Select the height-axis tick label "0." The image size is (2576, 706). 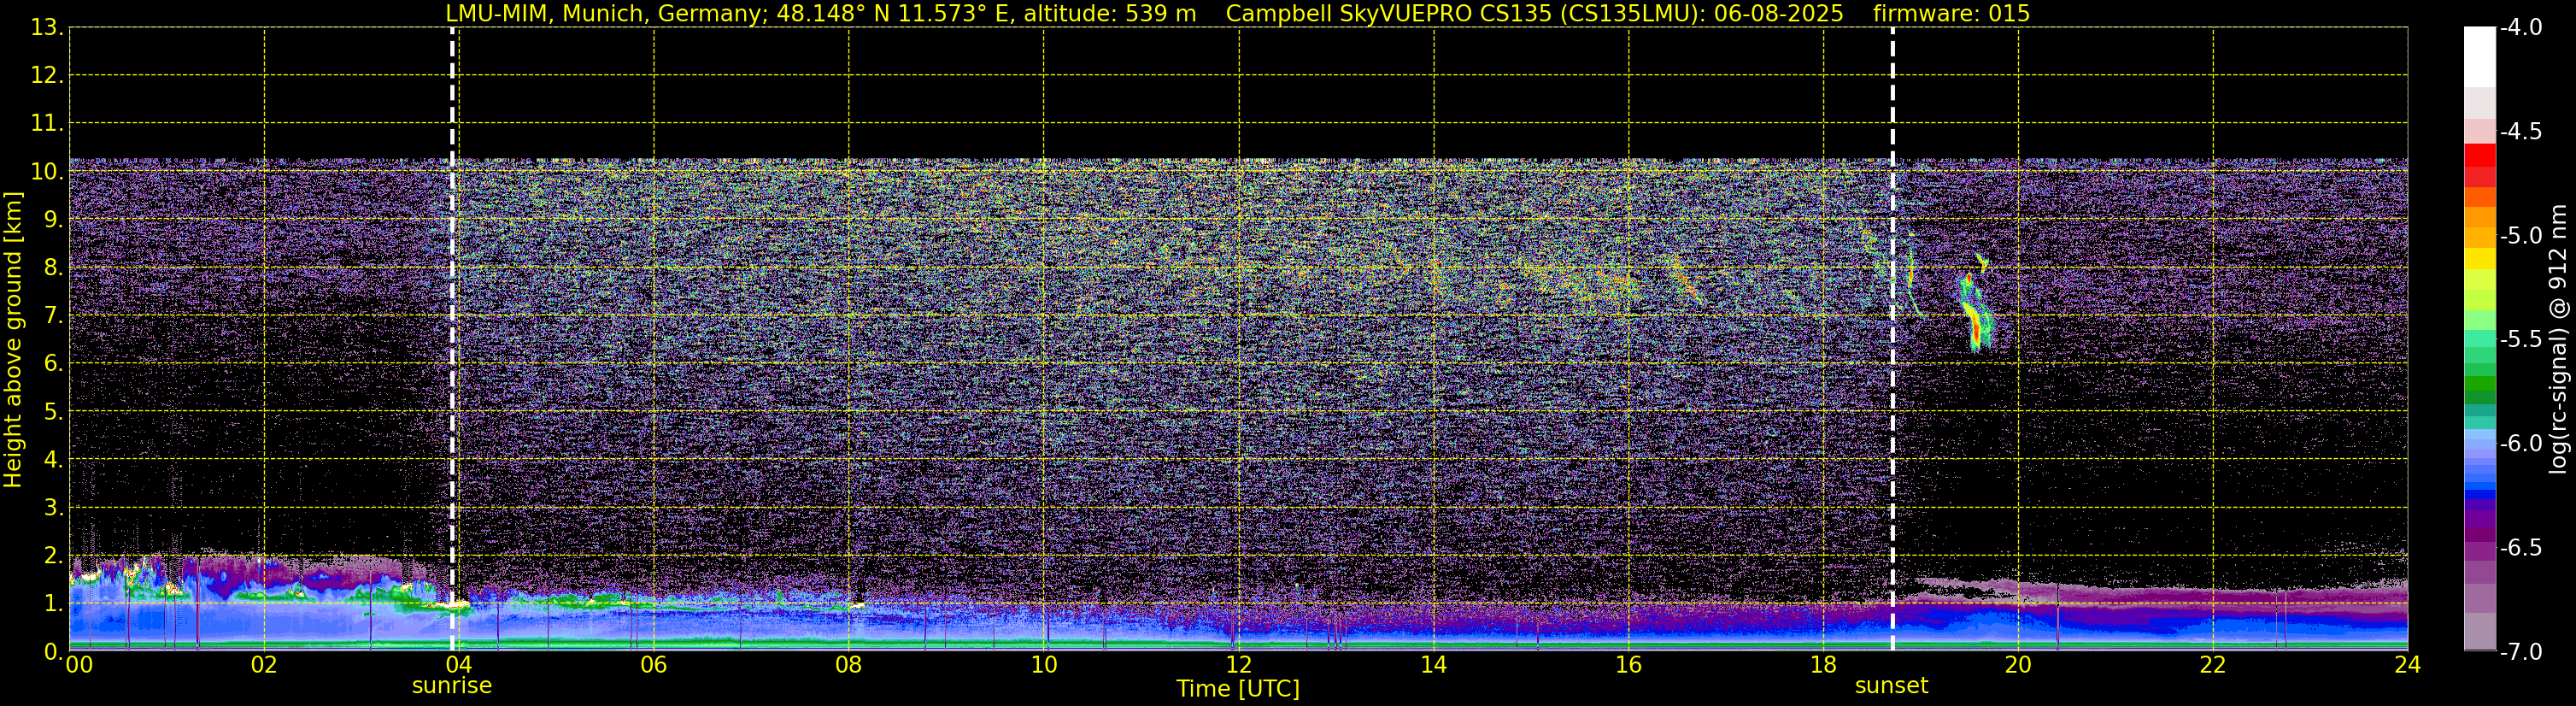click(x=53, y=651)
